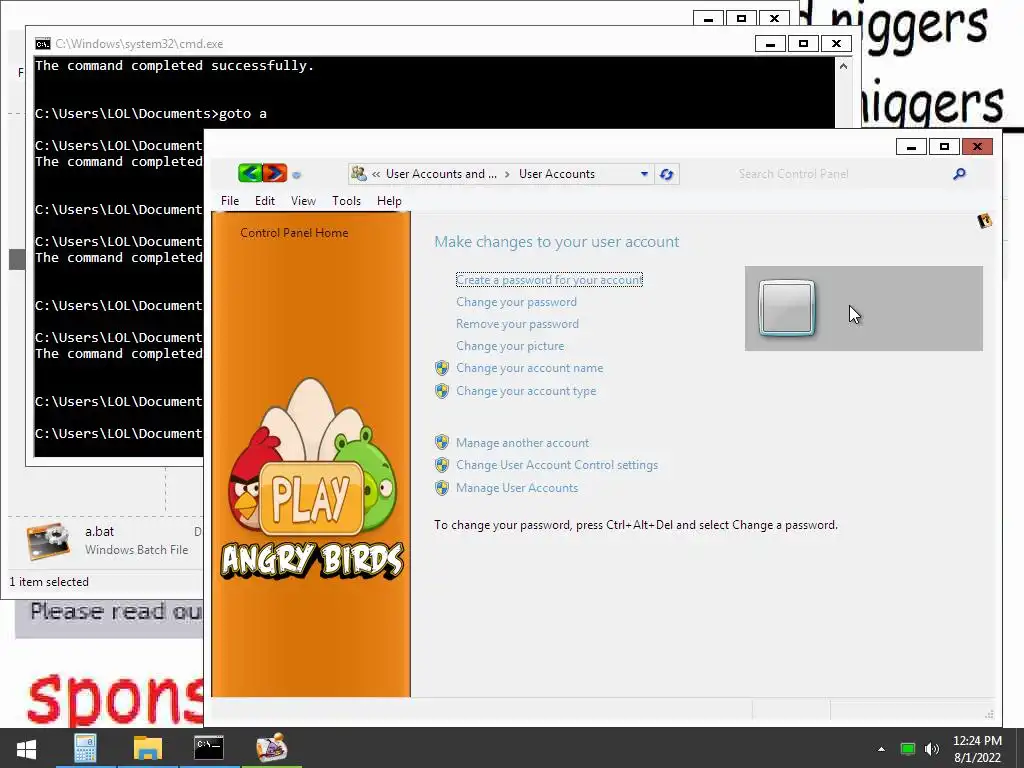The width and height of the screenshot is (1024, 768).
Task: Select 'User Accounts' breadcrumb segment
Action: pyautogui.click(x=557, y=174)
